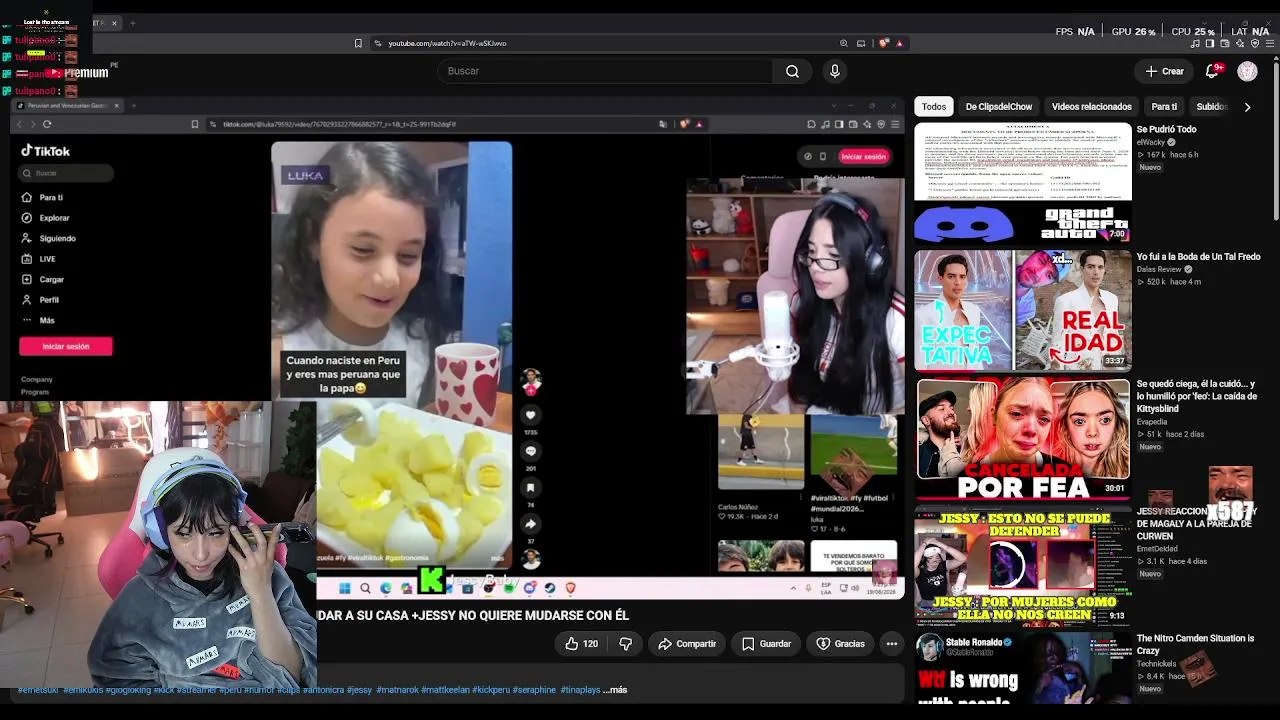Screen dimensions: 1280x720
Task: Open TikTok Para ti feed
Action: pyautogui.click(x=43, y=198)
